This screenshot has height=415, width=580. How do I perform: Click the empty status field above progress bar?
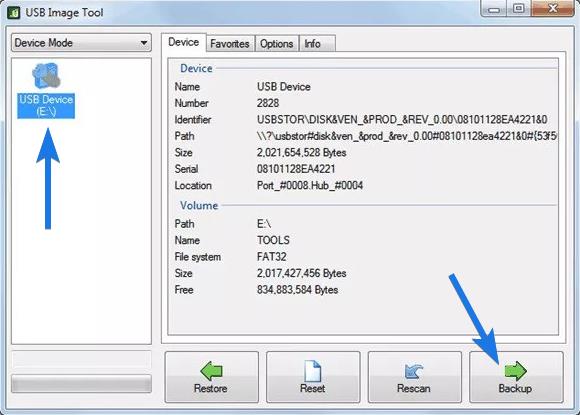[81, 360]
